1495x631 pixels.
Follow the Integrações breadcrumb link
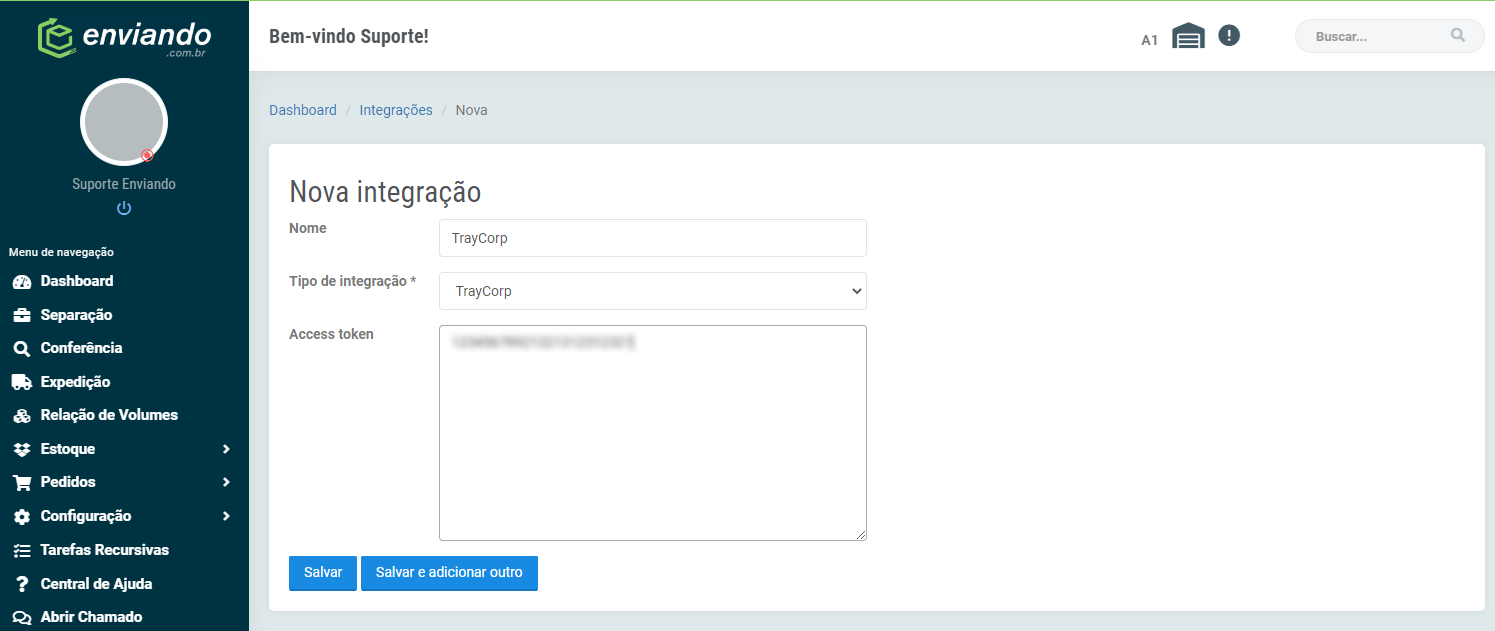[x=396, y=110]
